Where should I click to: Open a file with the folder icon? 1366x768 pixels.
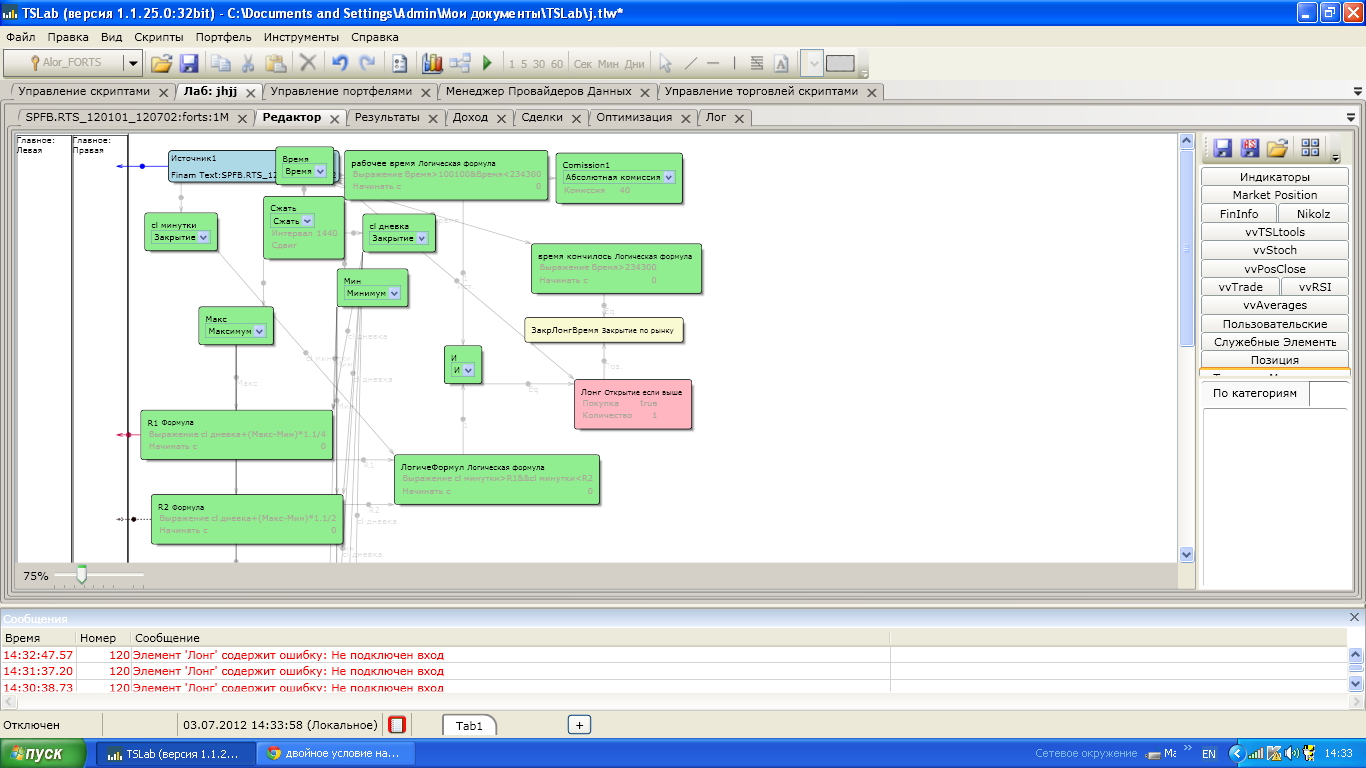click(161, 63)
